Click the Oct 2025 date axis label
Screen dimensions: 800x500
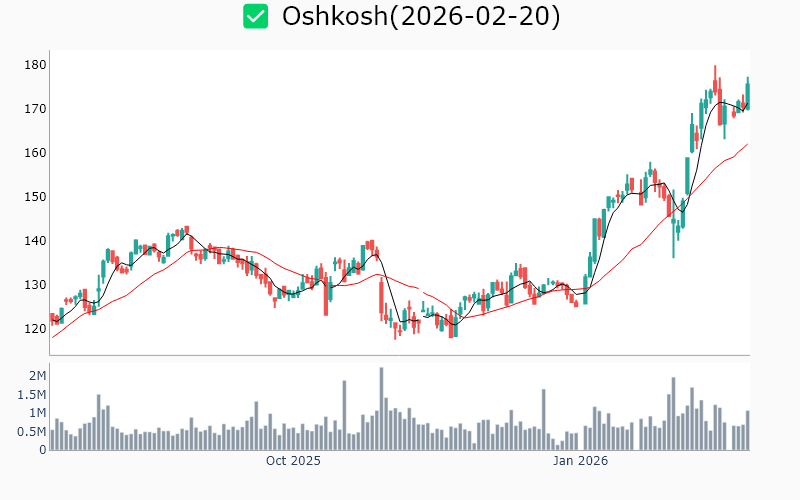point(293,461)
